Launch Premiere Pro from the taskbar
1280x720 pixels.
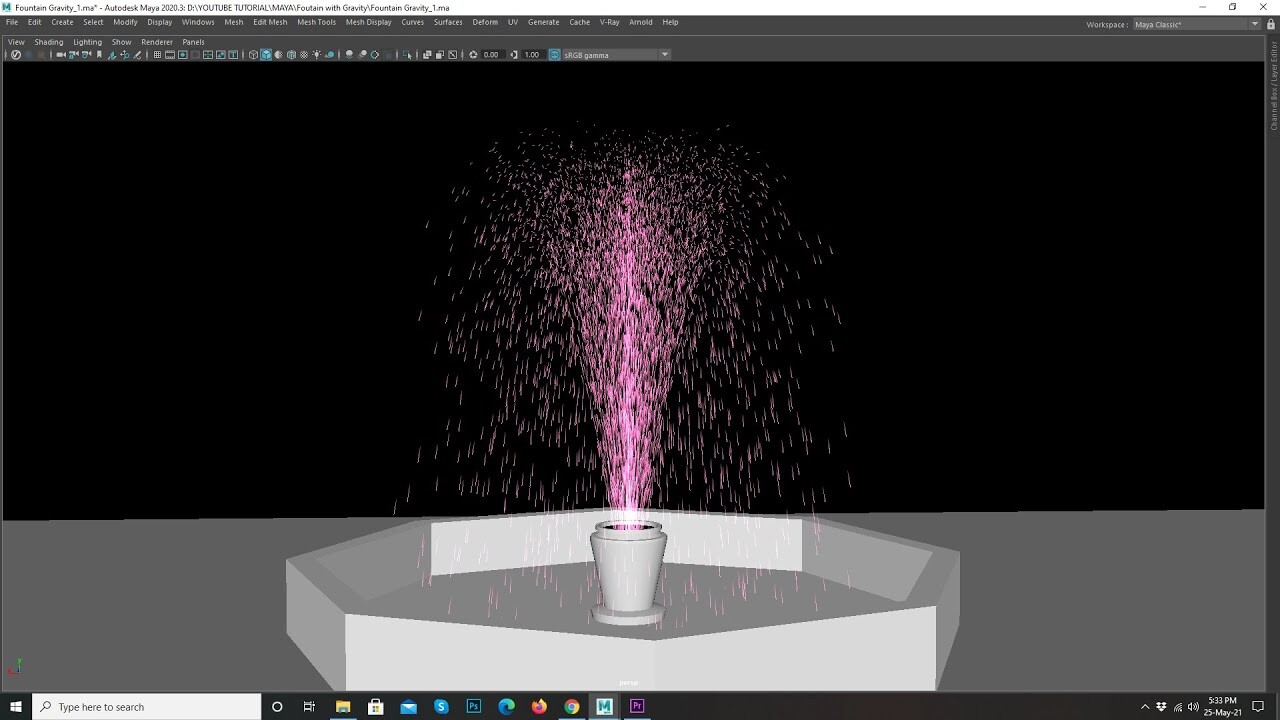coord(637,706)
